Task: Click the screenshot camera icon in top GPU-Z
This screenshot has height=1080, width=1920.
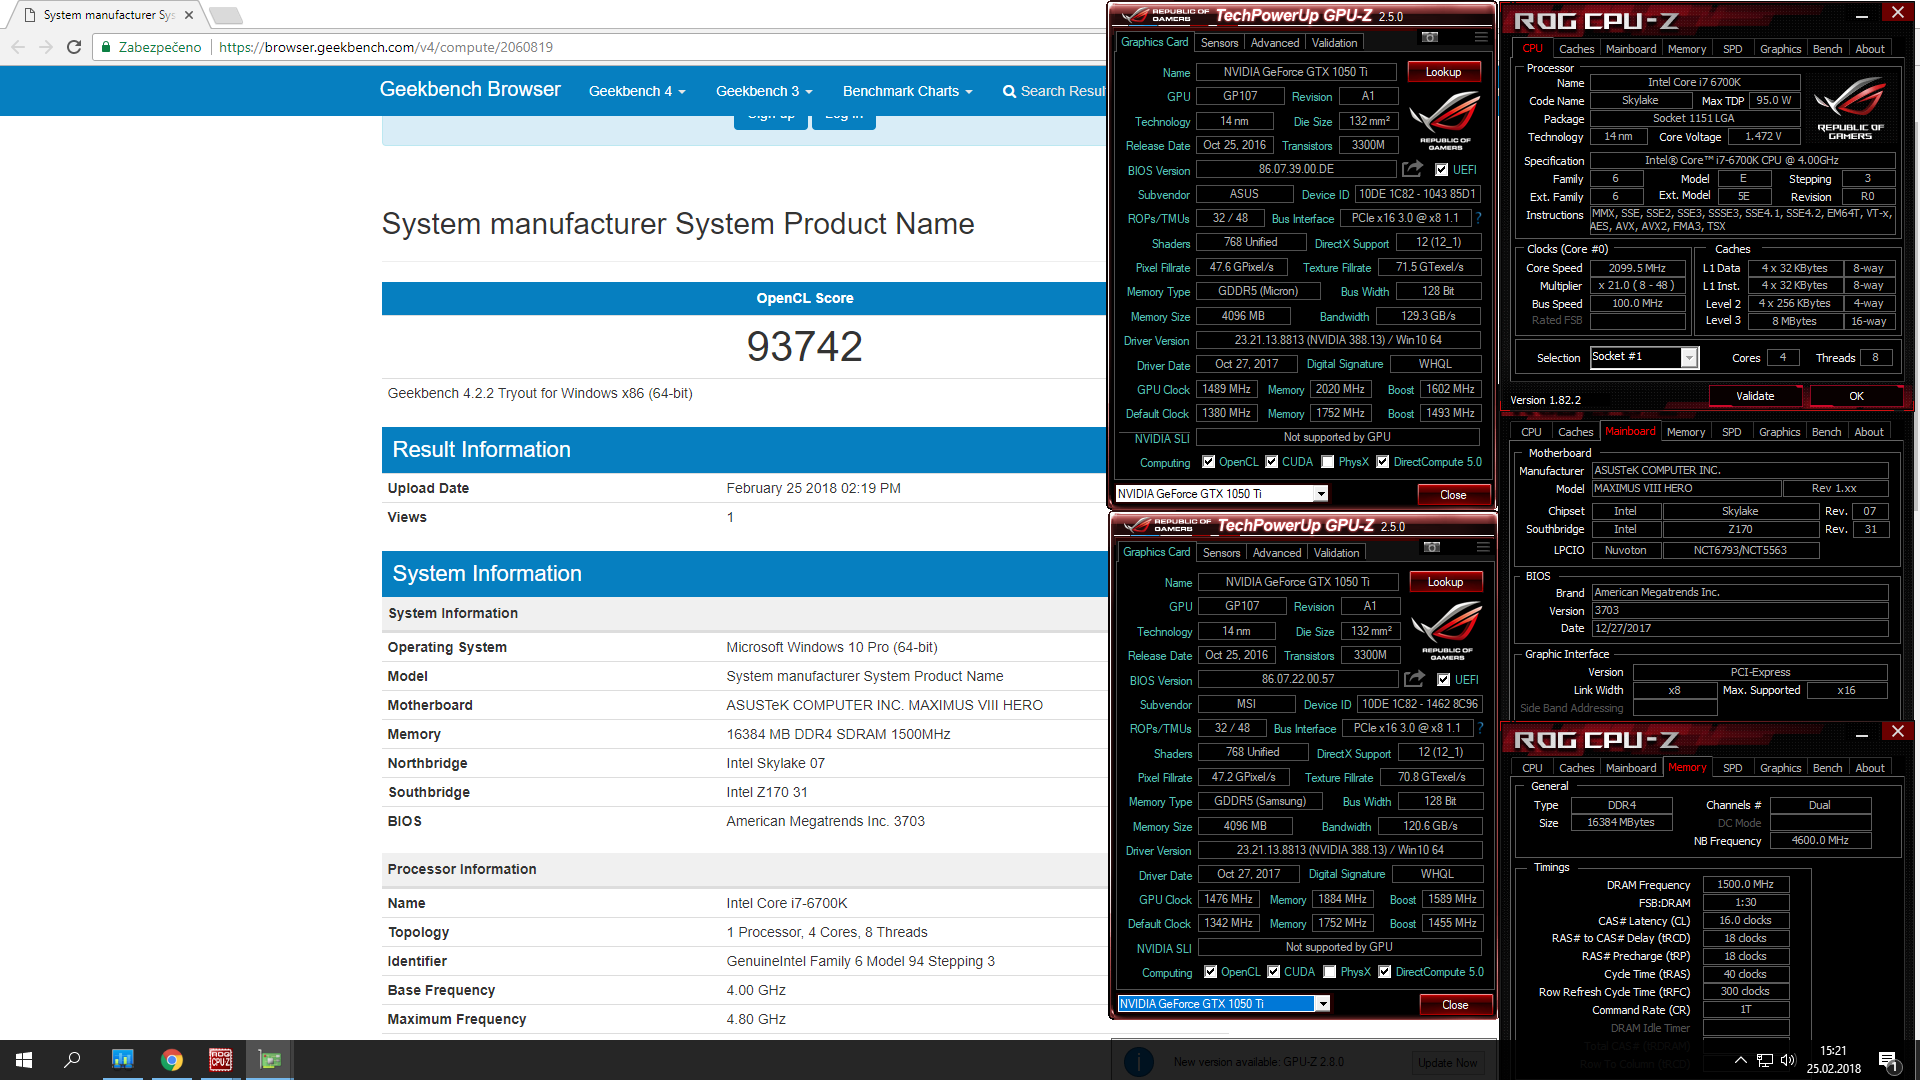Action: tap(1430, 38)
